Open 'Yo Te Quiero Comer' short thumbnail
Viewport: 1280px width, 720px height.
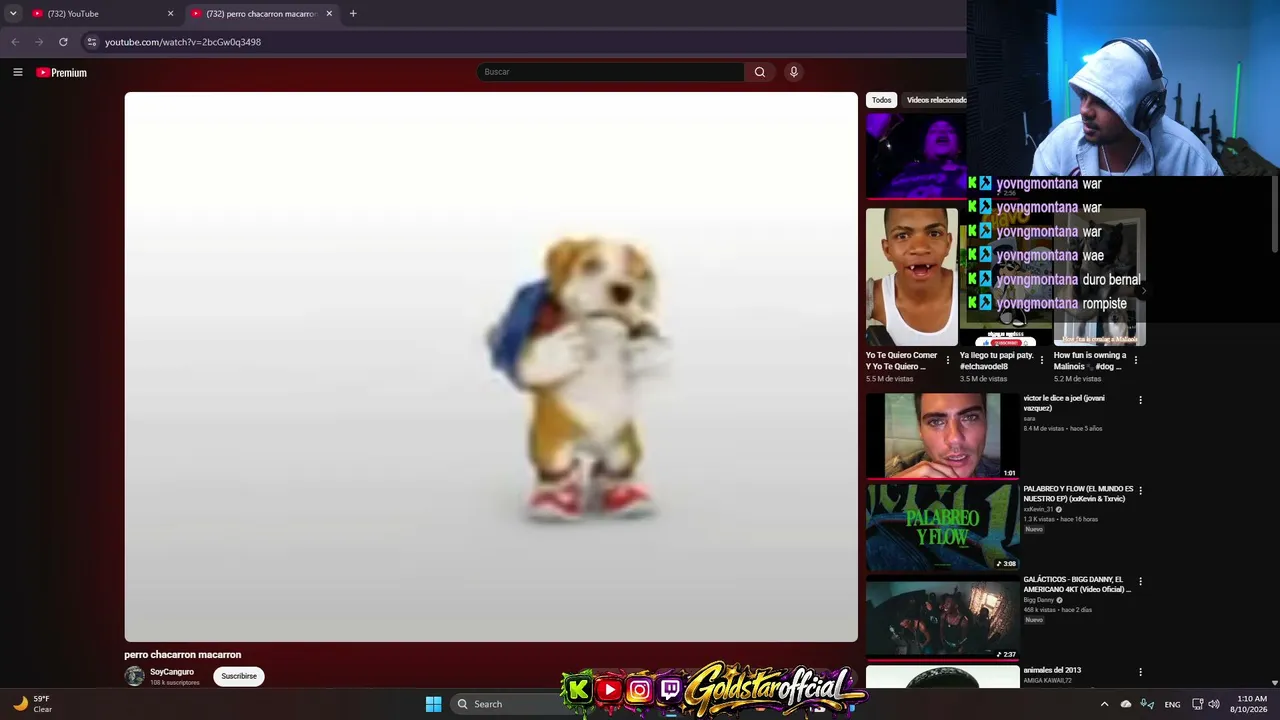[912, 277]
